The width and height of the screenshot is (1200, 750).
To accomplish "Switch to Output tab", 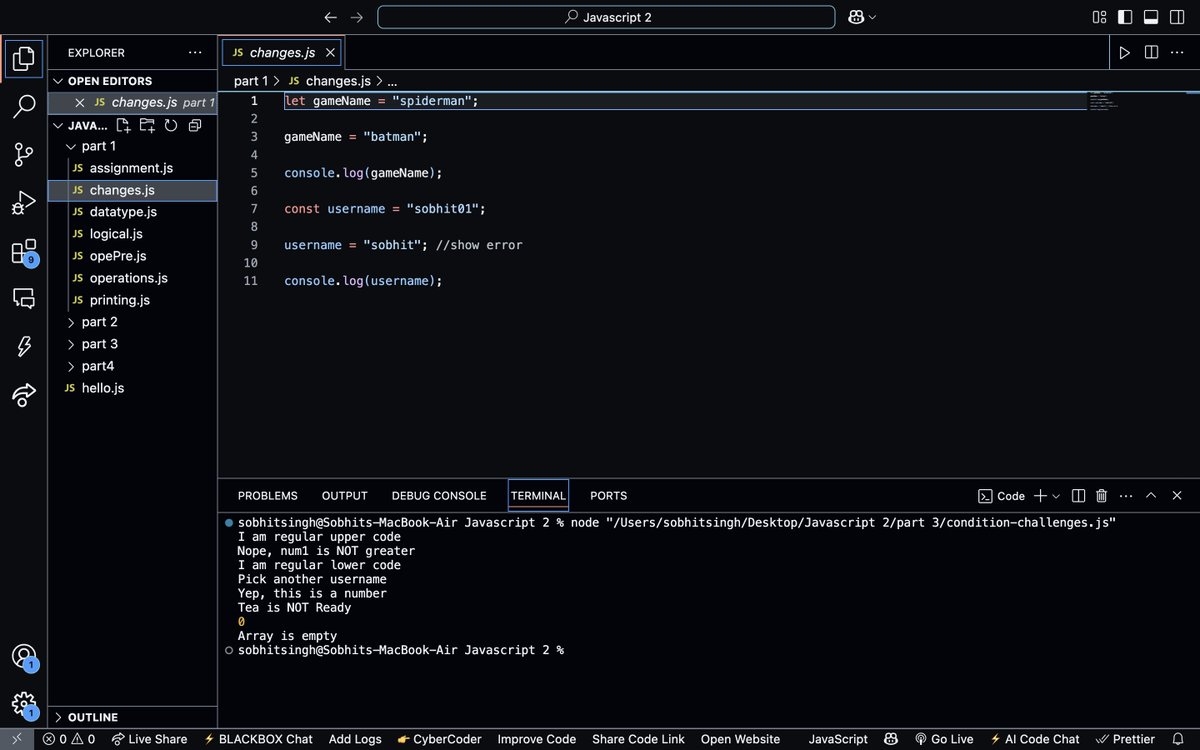I will 345,496.
